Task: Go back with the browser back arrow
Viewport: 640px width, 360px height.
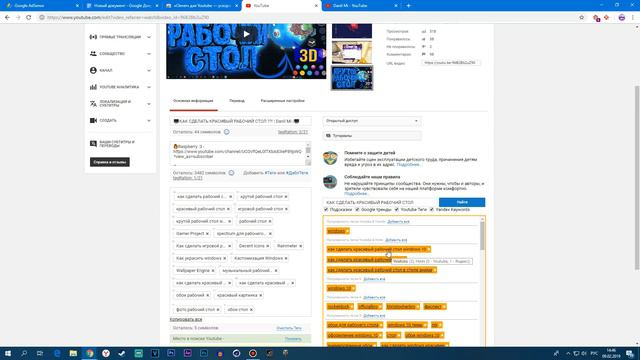Action: pos(7,18)
